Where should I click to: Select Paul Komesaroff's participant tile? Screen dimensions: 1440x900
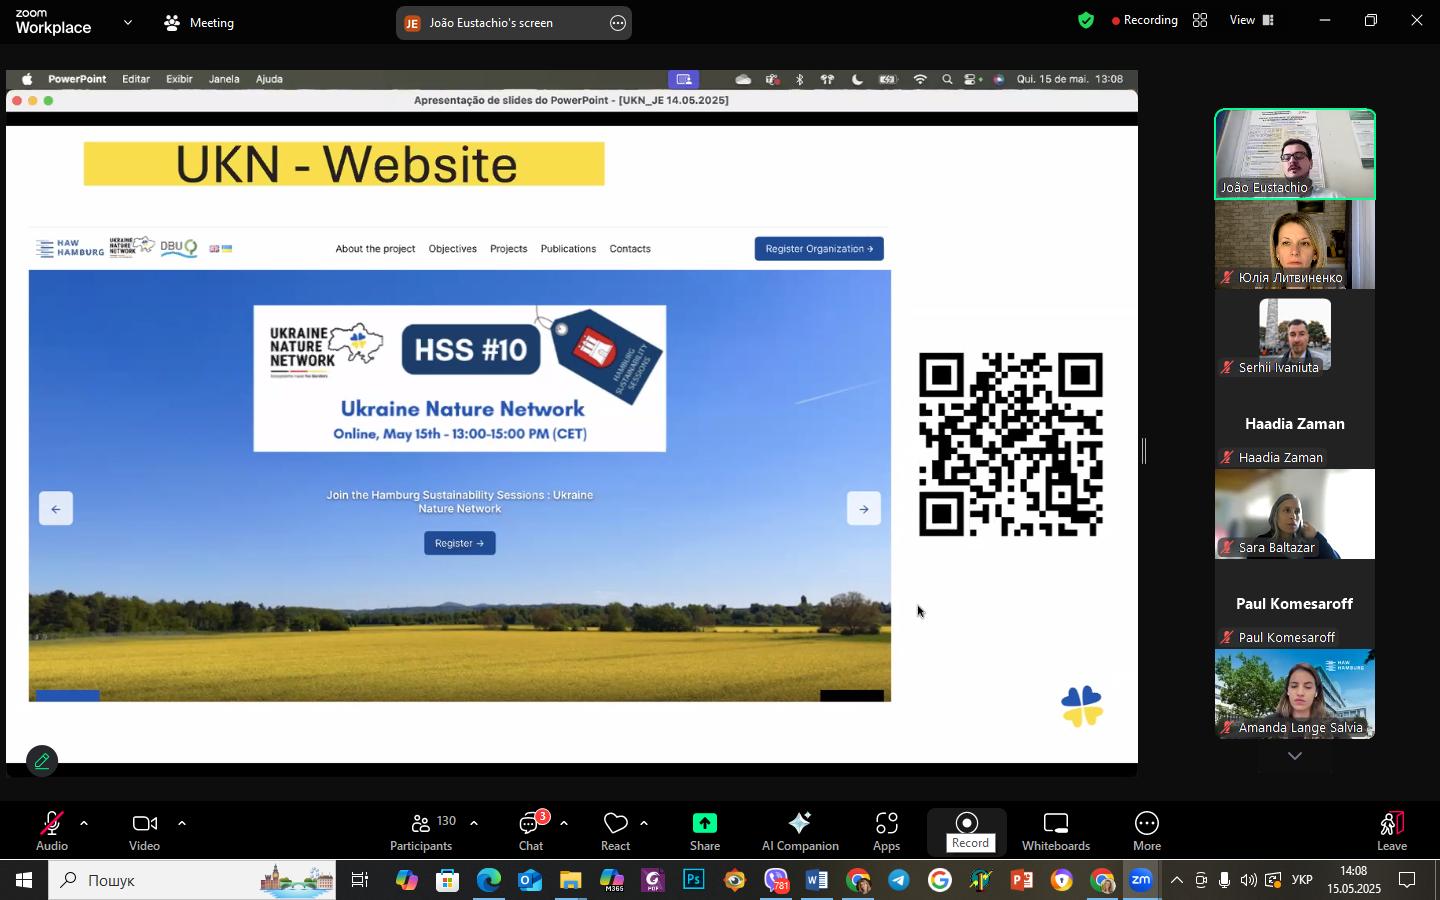(x=1295, y=604)
